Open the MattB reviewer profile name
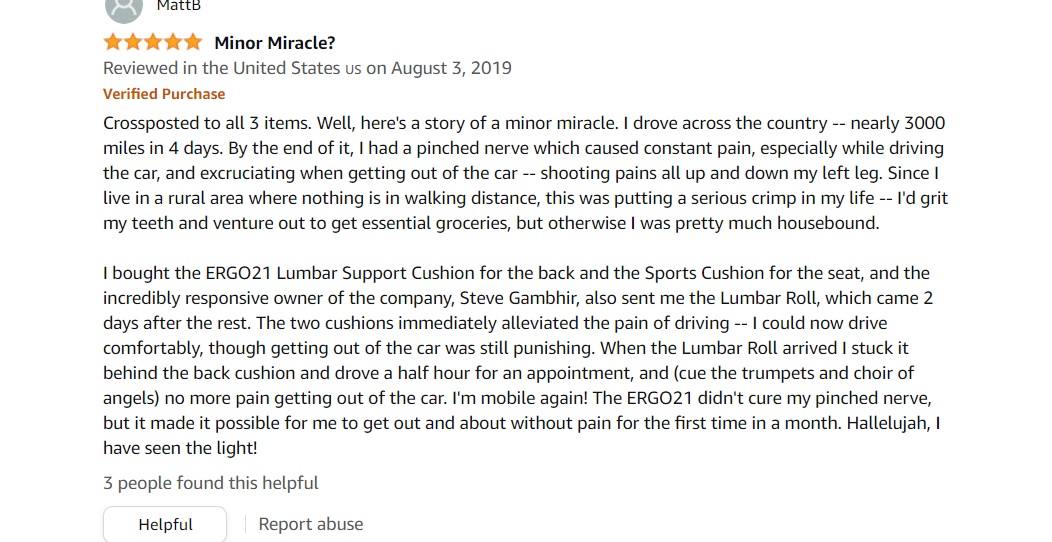Image resolution: width=1052 pixels, height=542 pixels. click(x=178, y=6)
